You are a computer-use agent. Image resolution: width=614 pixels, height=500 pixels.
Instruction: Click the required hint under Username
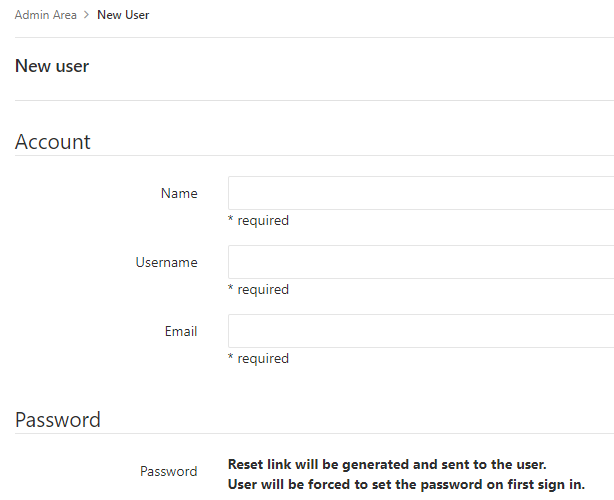[258, 289]
